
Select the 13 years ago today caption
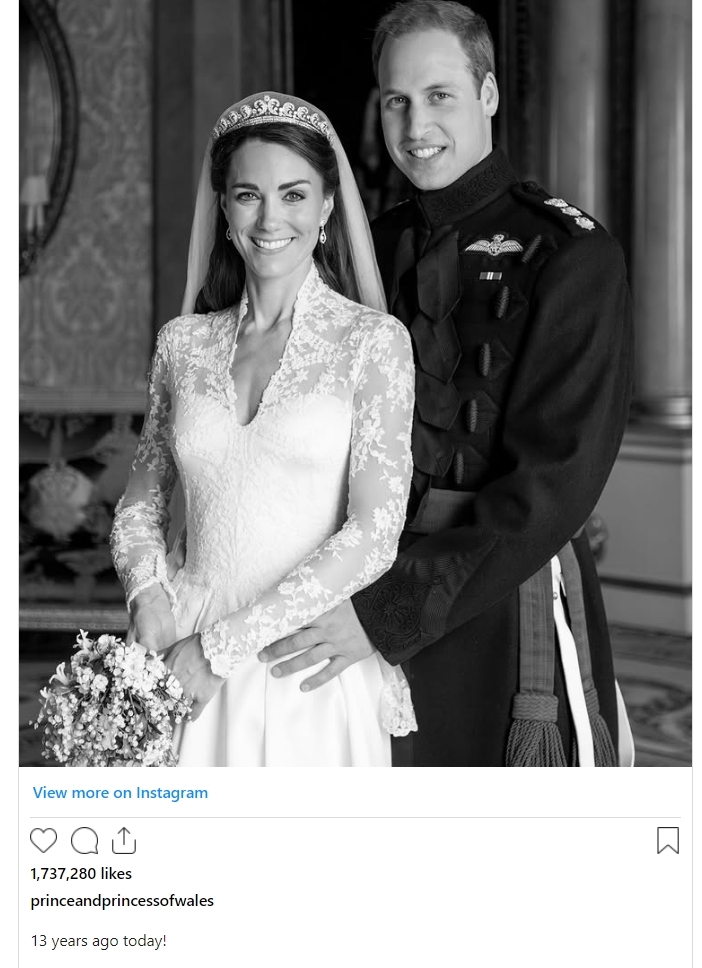[x=99, y=941]
